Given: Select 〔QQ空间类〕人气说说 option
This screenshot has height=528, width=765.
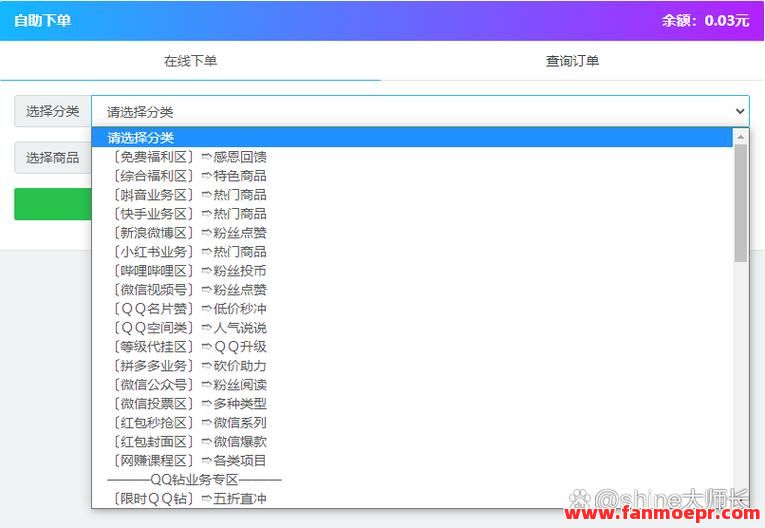Looking at the screenshot, I should coord(412,328).
